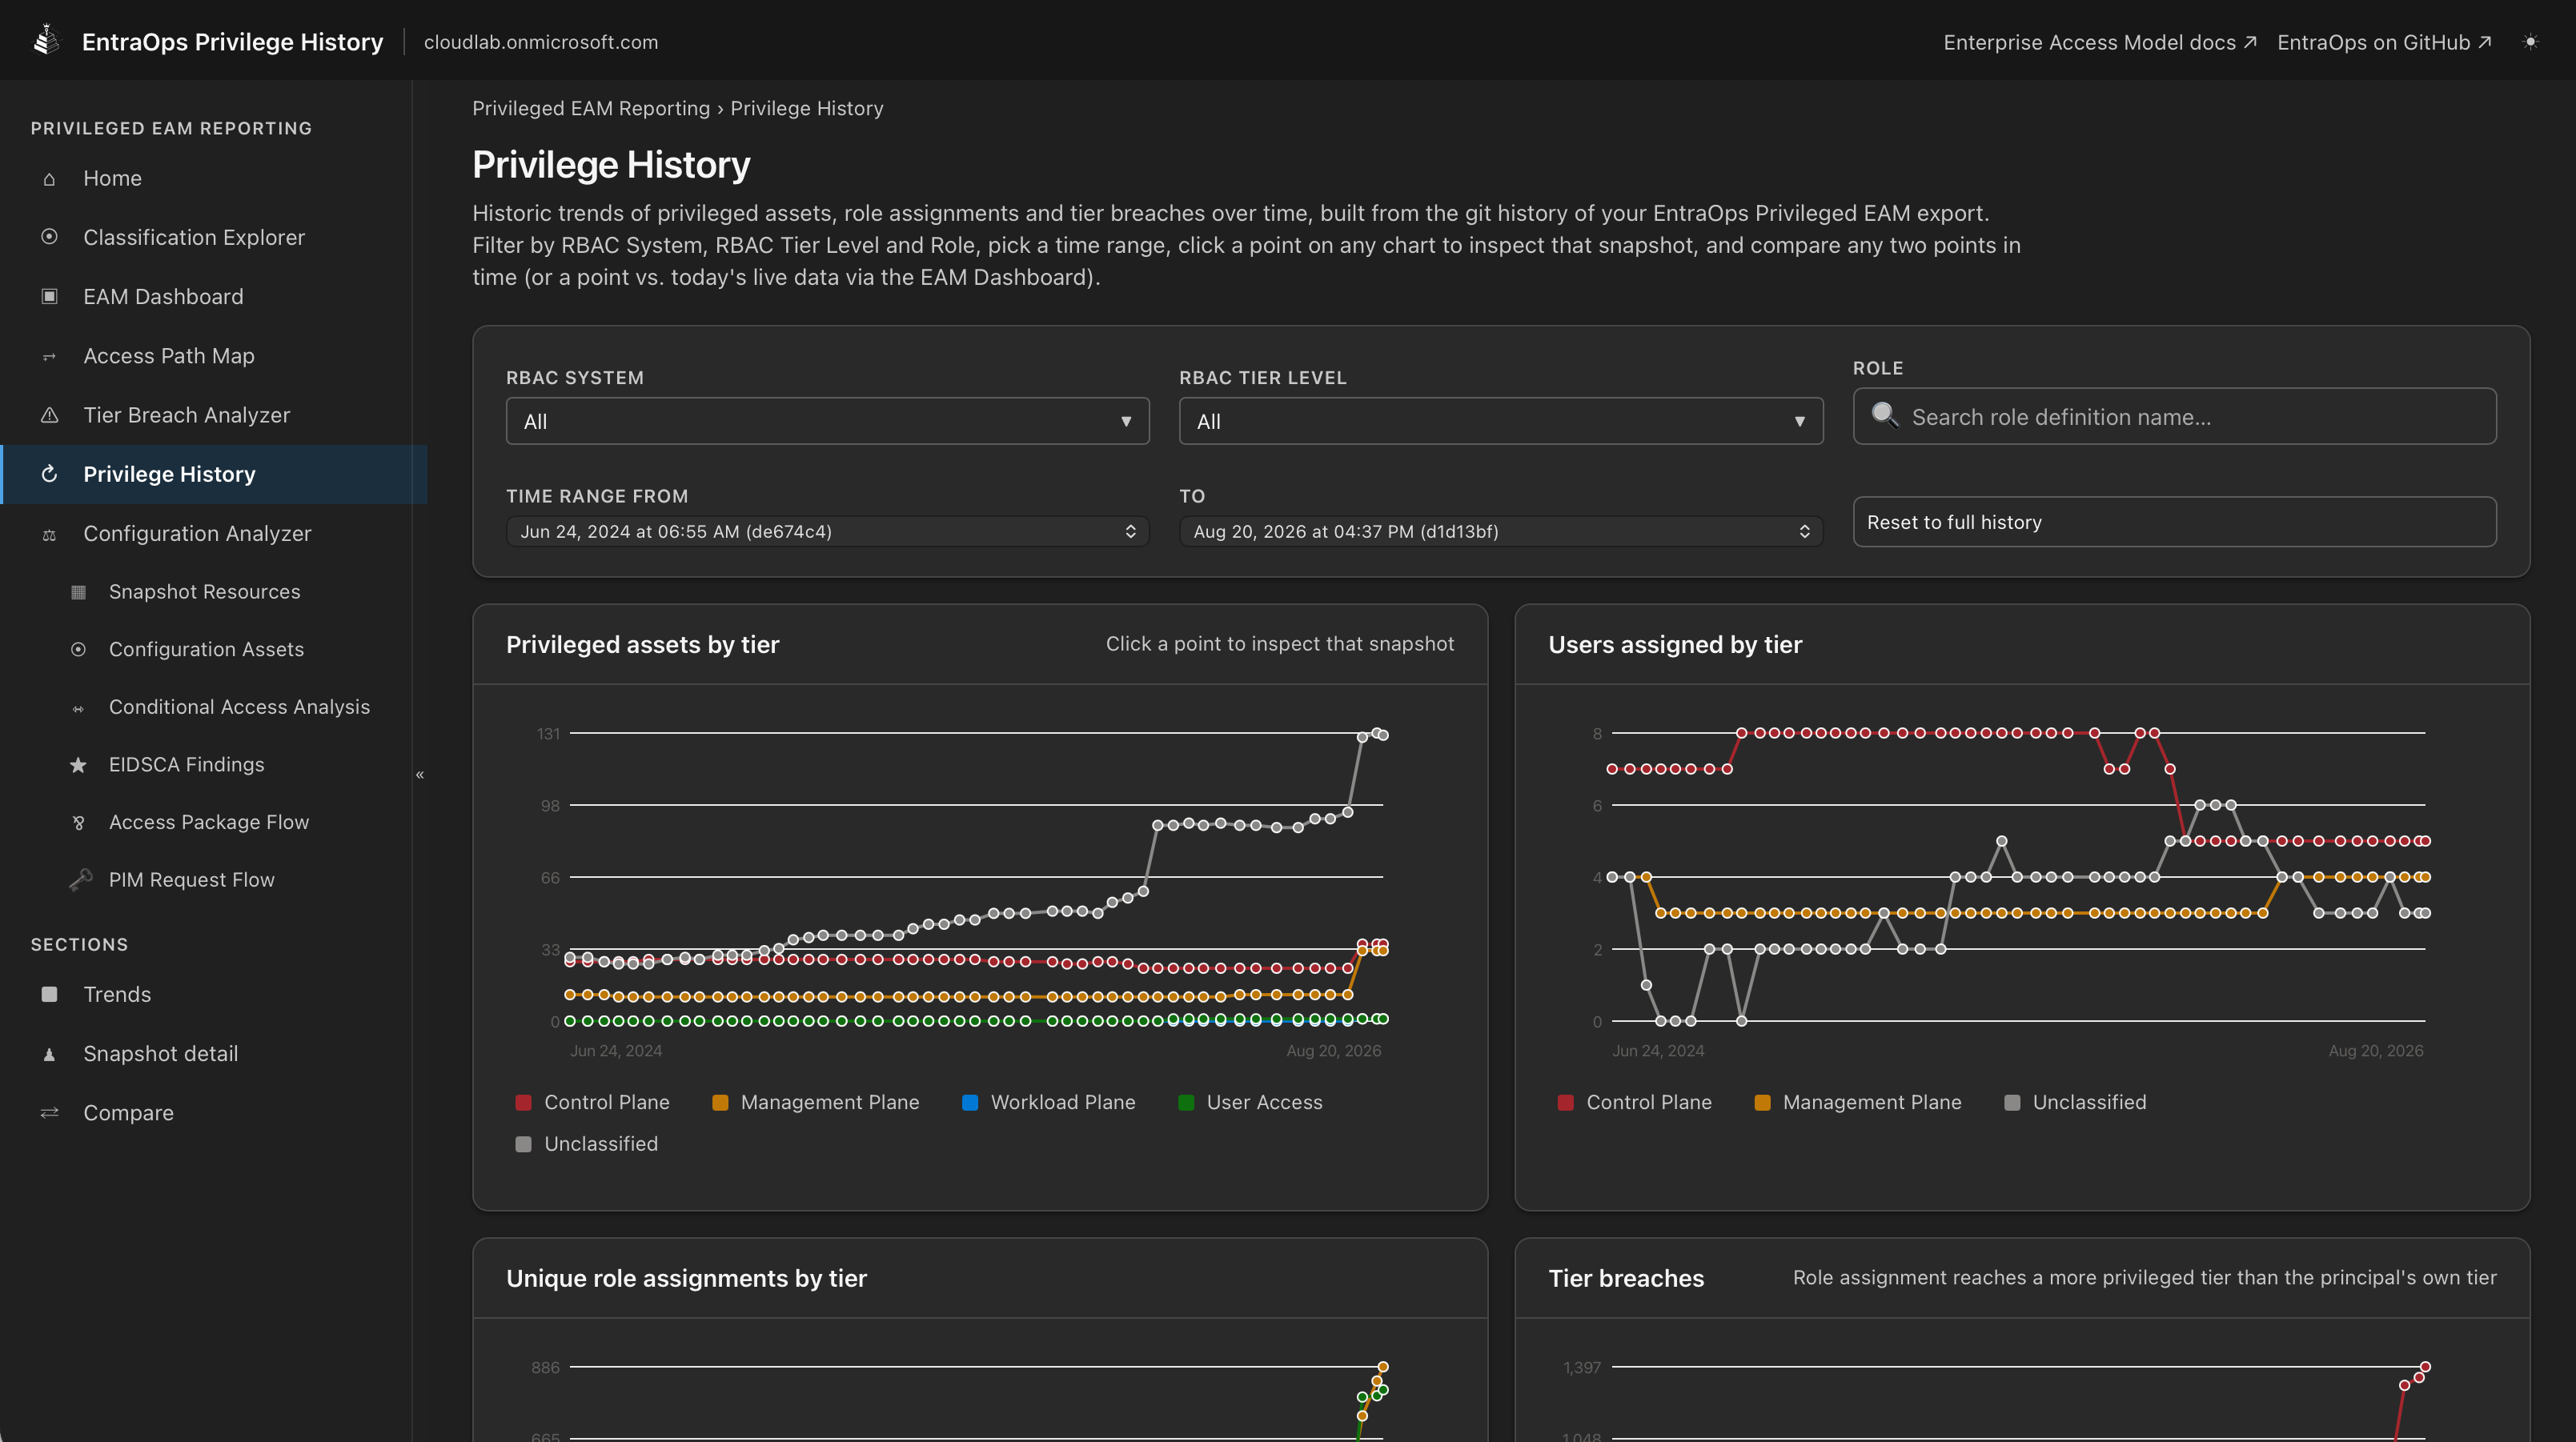Click the Conditional Access Analysis icon

coord(78,708)
